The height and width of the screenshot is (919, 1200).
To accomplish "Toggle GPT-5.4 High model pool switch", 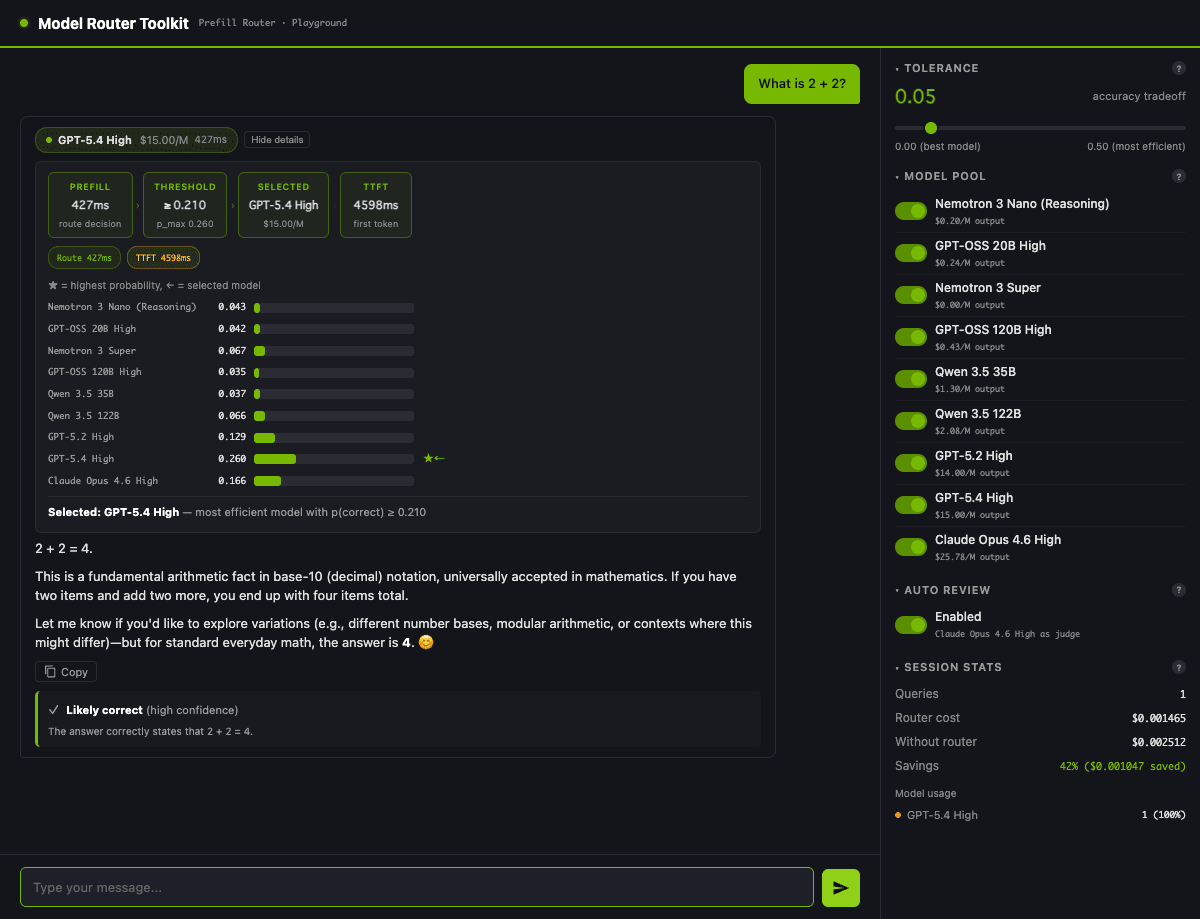I will coord(911,505).
